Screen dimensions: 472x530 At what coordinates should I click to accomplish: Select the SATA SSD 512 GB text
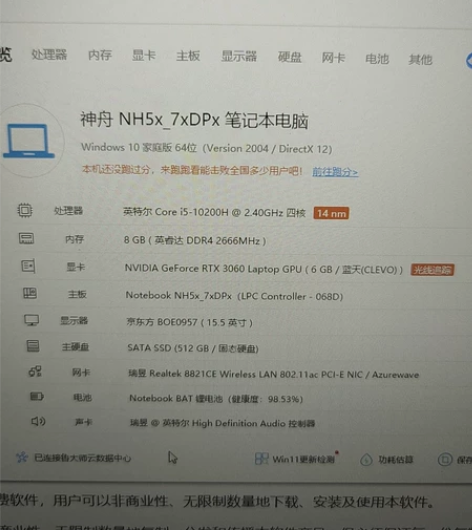point(193,348)
